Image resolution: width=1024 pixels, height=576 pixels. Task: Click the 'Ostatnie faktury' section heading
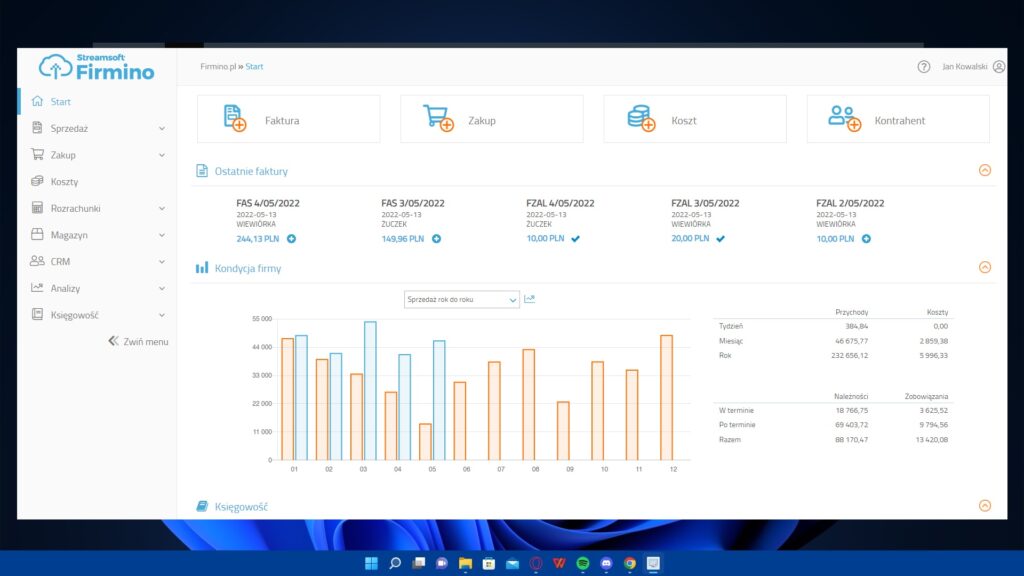251,171
